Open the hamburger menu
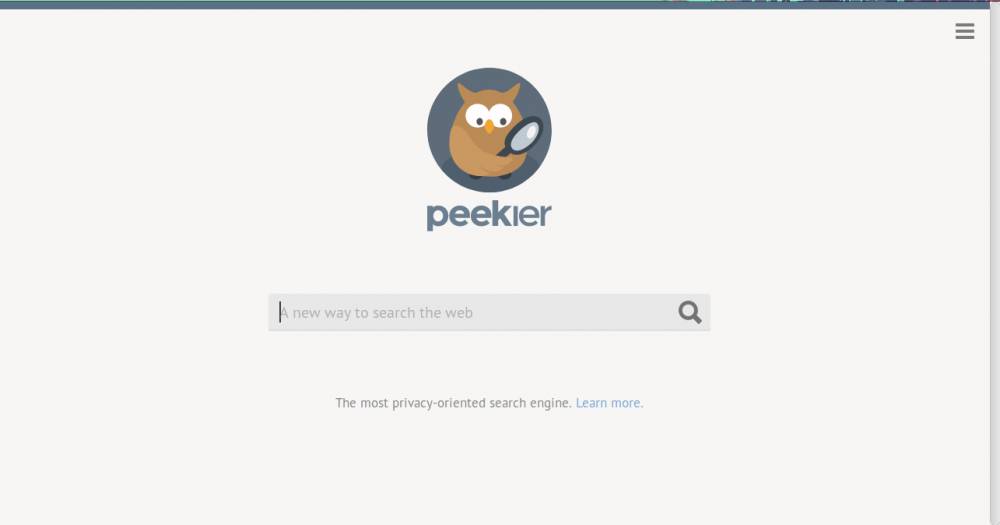This screenshot has width=1000, height=525. [964, 31]
